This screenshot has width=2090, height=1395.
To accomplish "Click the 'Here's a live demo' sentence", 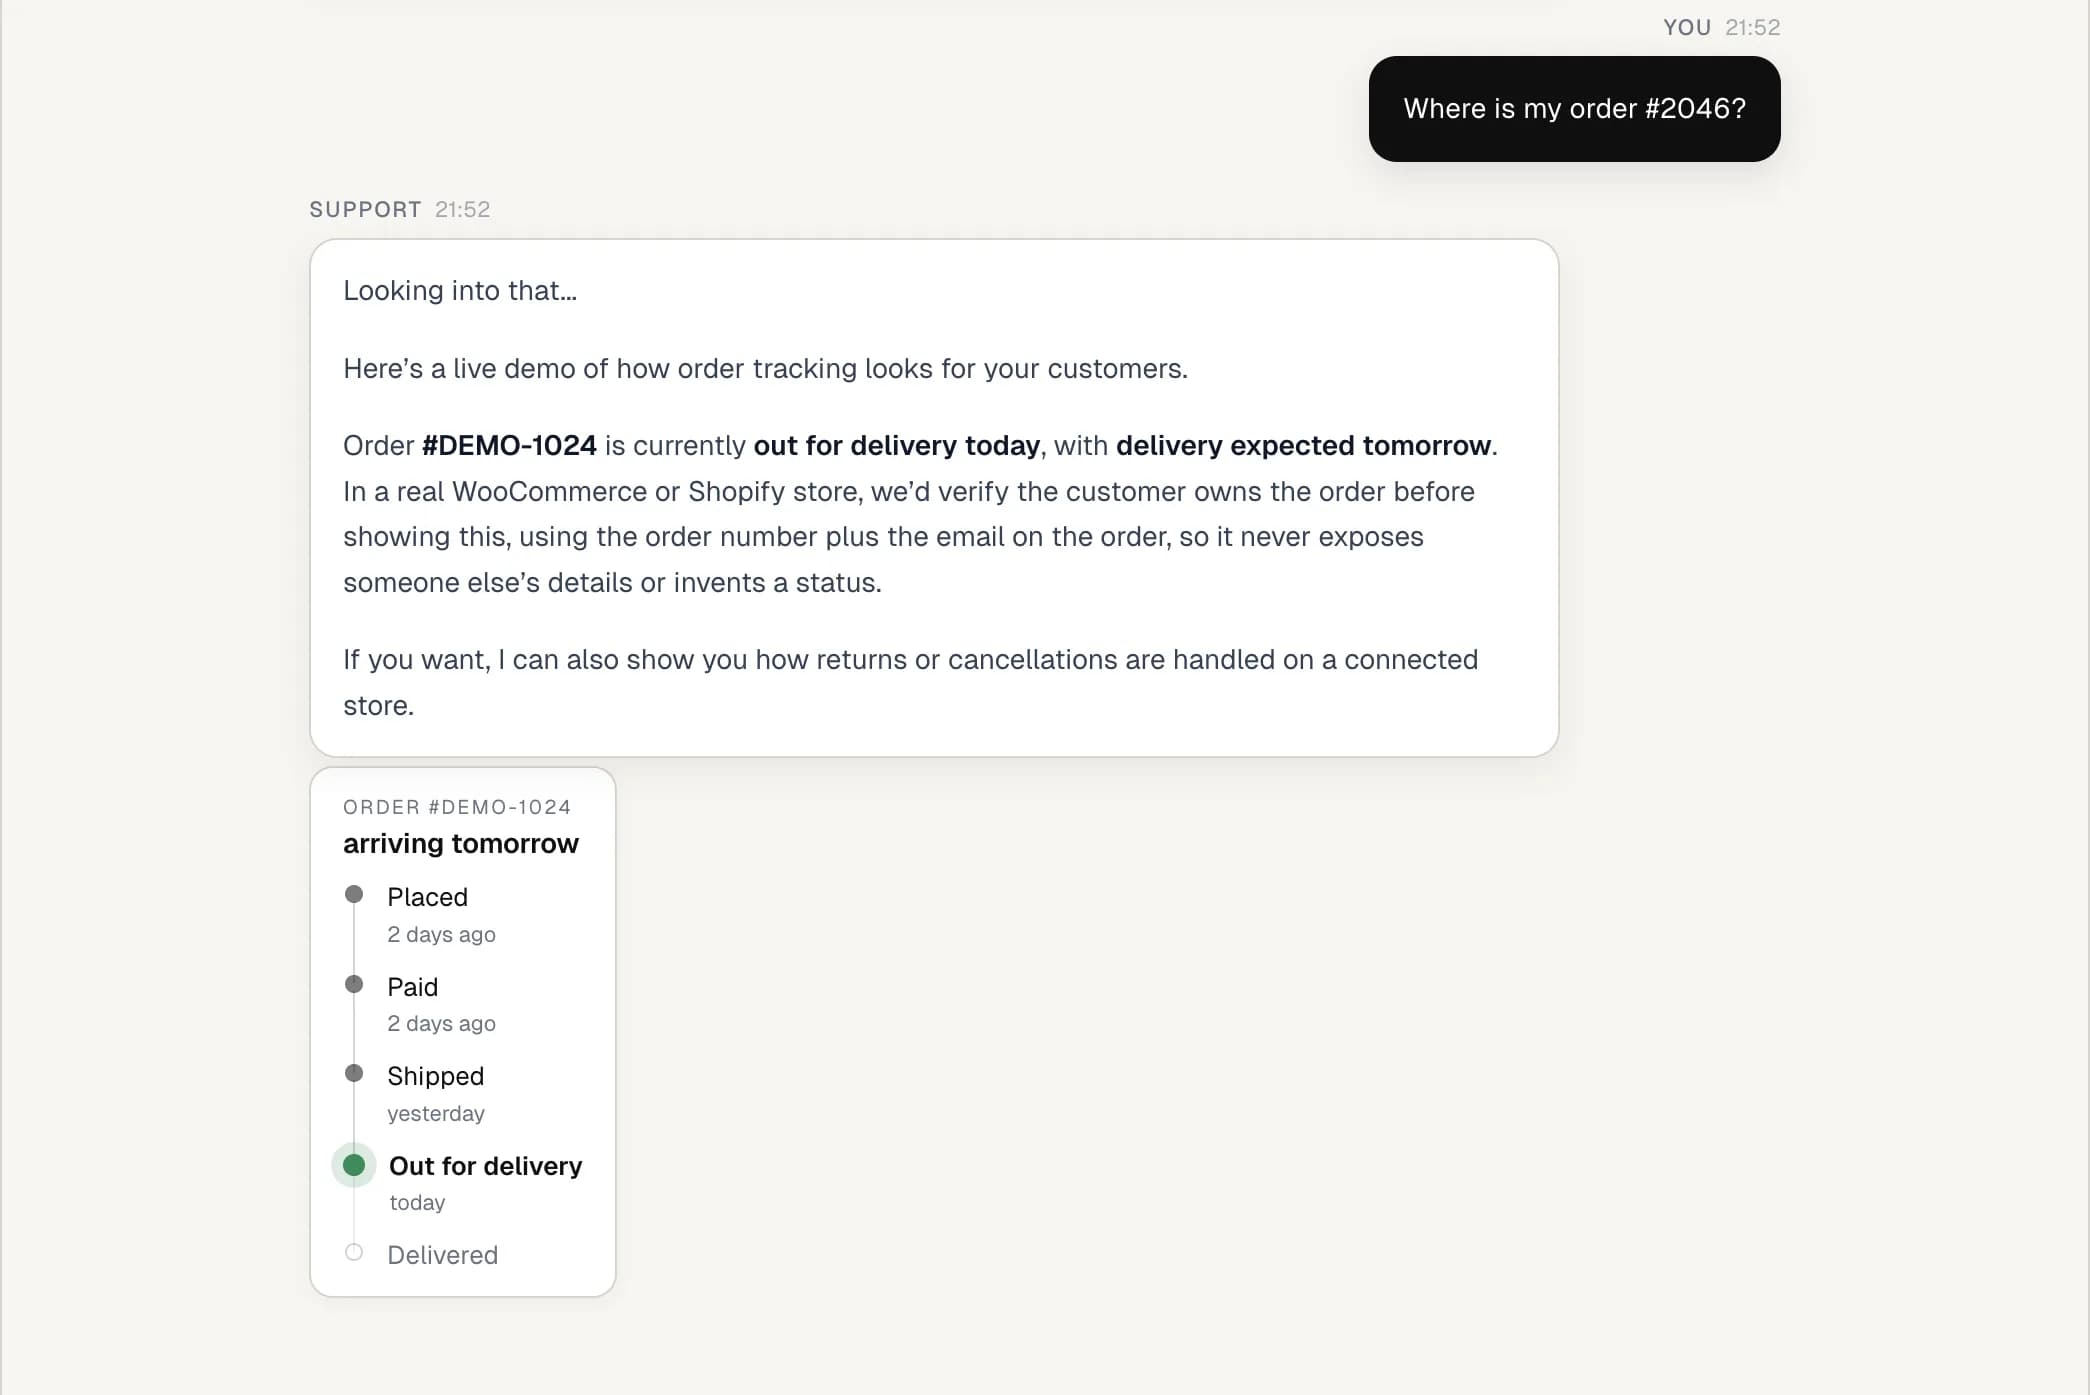I will pyautogui.click(x=765, y=369).
